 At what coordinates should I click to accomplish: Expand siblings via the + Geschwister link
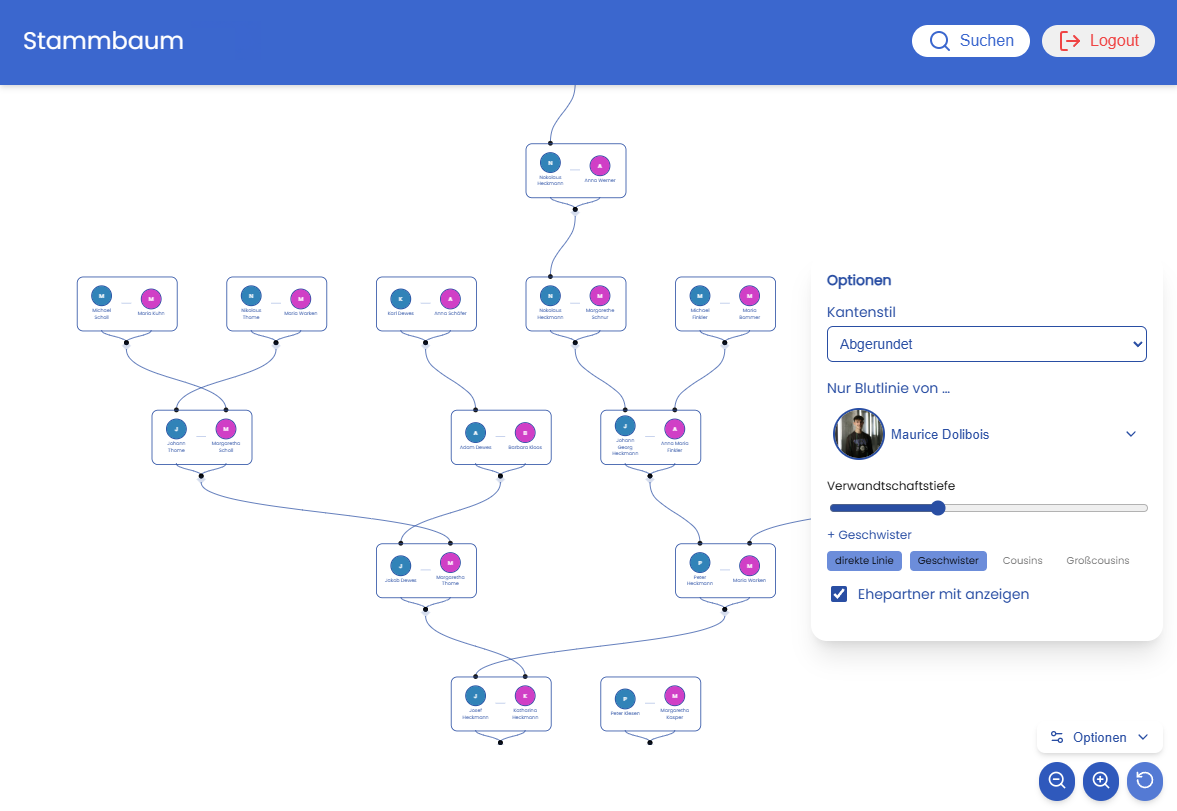click(x=869, y=534)
